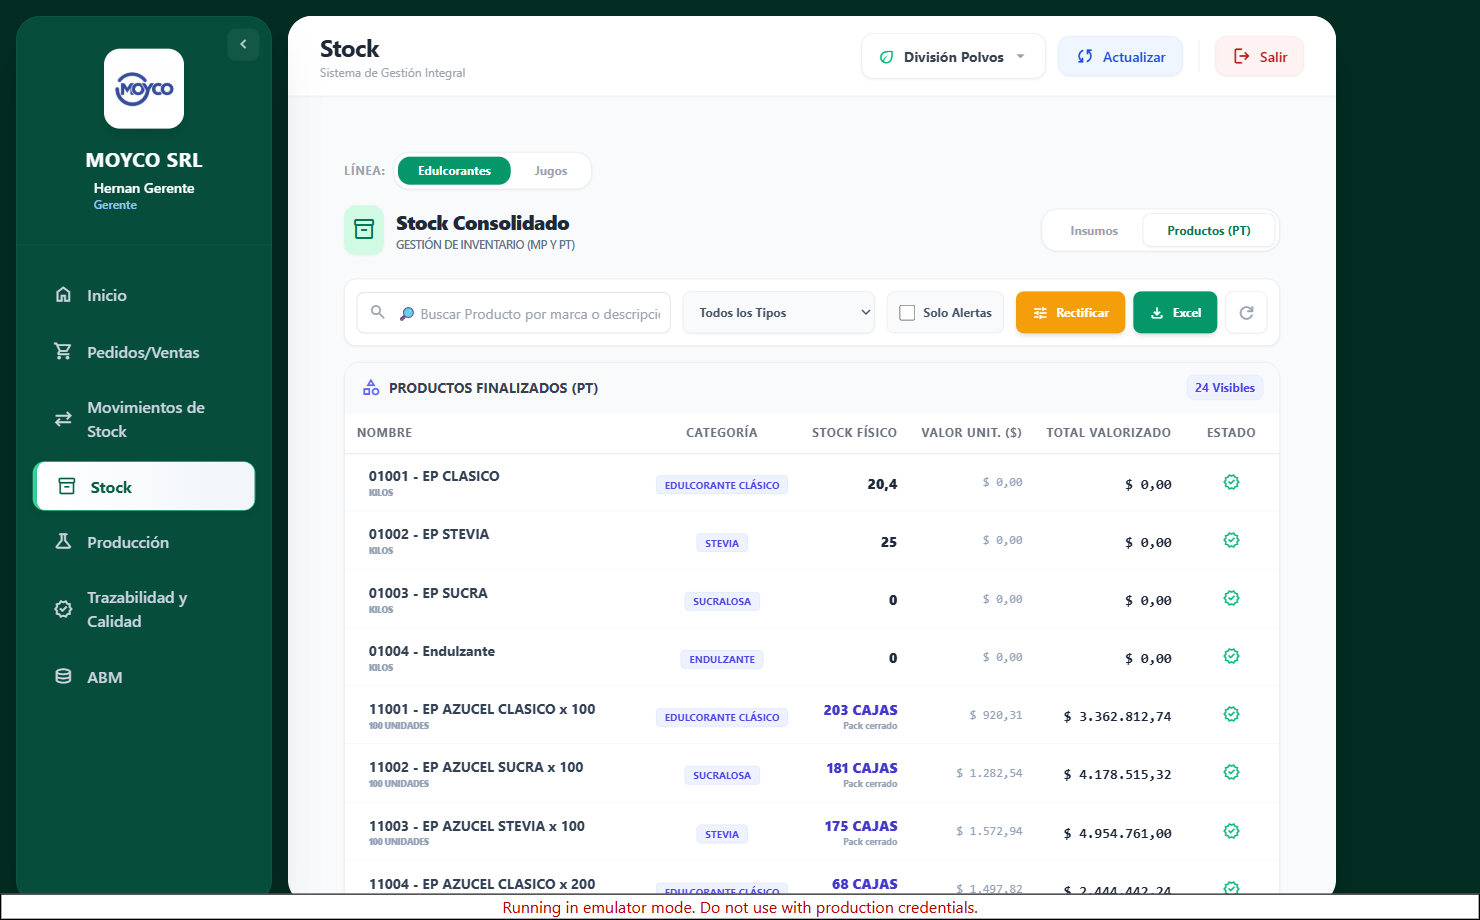Click the 181 CAJAS stock value
This screenshot has height=920, width=1480.
862,768
